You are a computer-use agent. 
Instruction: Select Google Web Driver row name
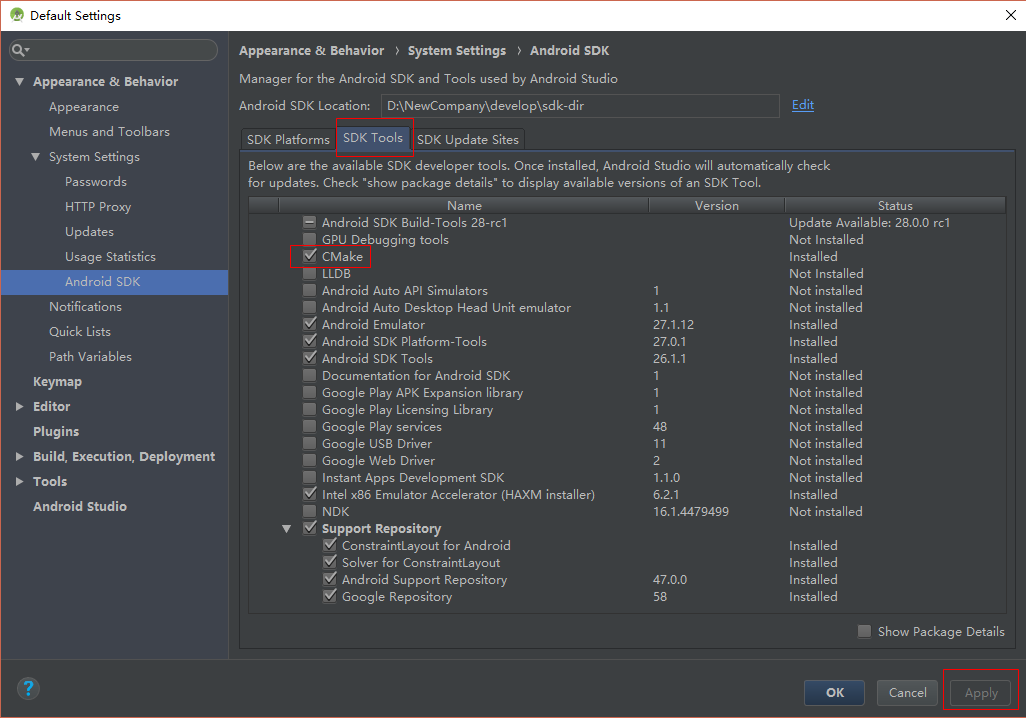pyautogui.click(x=378, y=460)
